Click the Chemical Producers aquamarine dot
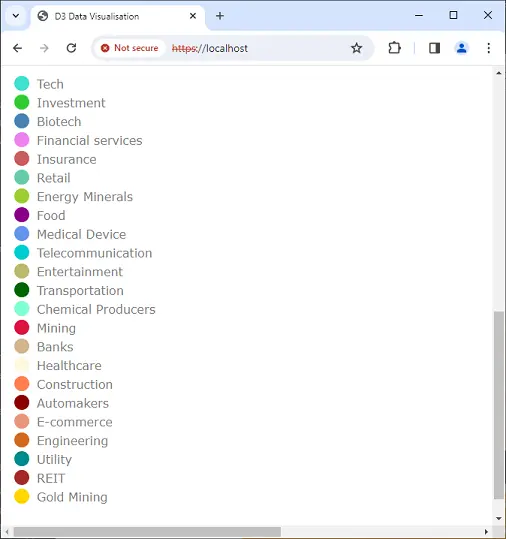Screen dimensions: 506x539 coord(22,309)
